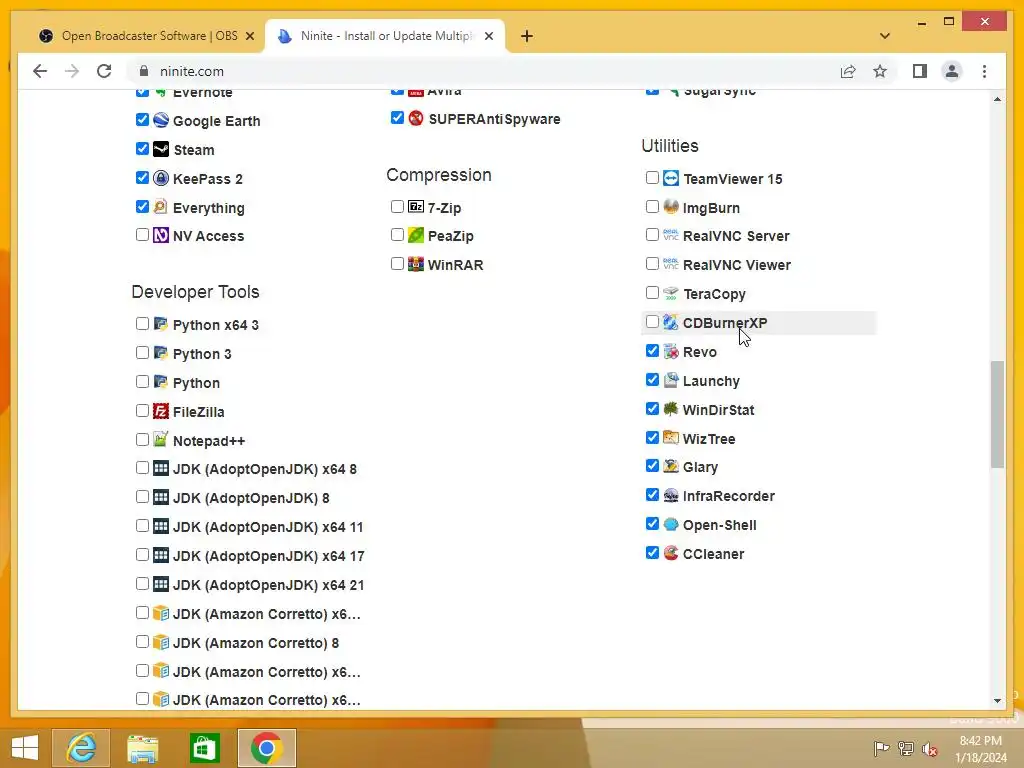This screenshot has height=768, width=1024.
Task: Open File Explorer from the taskbar
Action: (142, 748)
